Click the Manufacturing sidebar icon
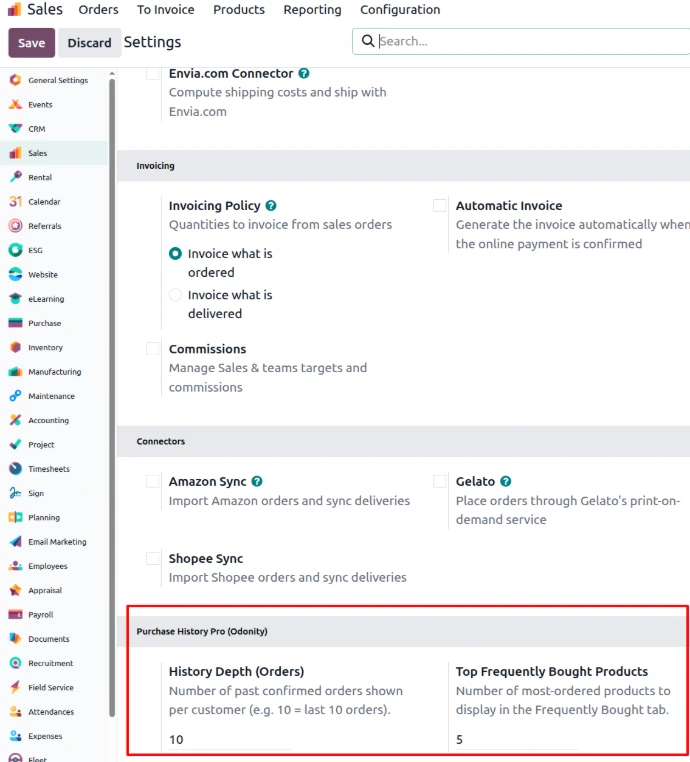This screenshot has height=762, width=690. pyautogui.click(x=15, y=372)
